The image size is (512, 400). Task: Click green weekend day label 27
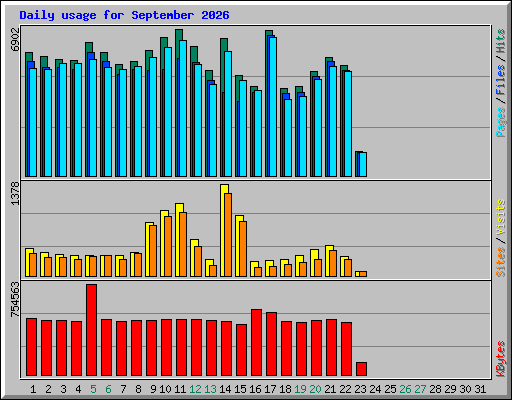[x=420, y=389]
